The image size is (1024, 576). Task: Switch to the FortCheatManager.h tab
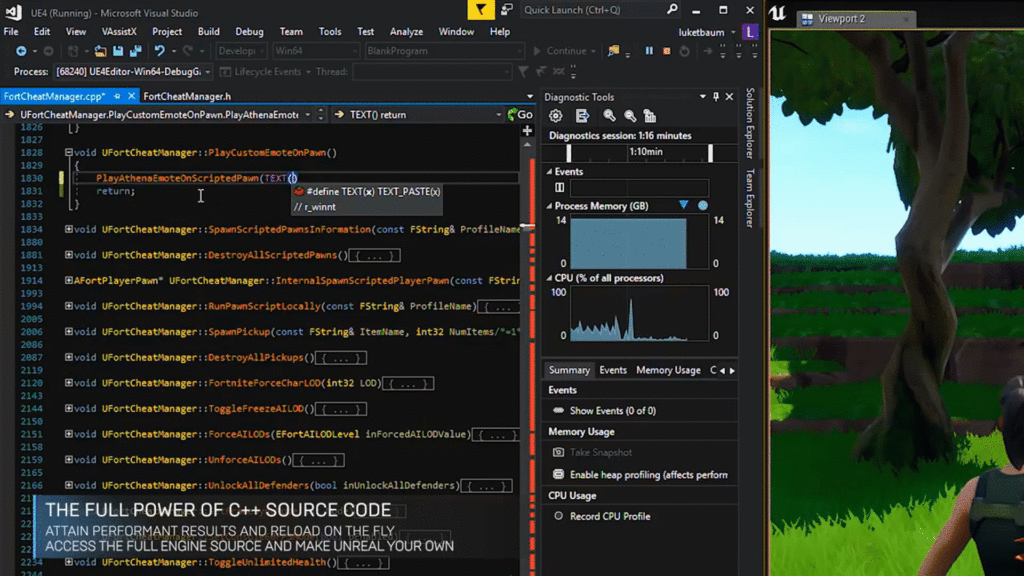click(187, 96)
